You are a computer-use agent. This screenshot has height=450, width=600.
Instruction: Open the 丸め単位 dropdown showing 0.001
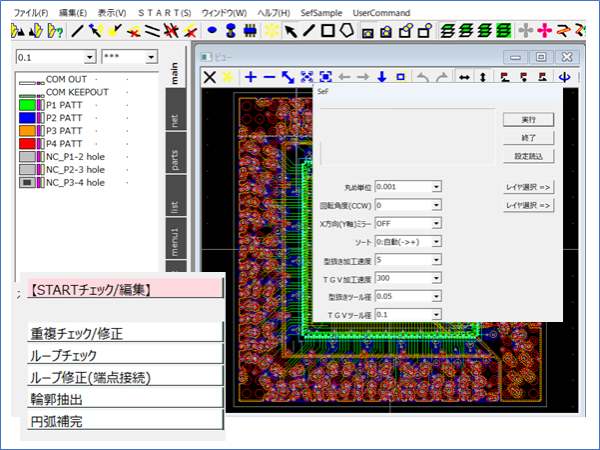tap(437, 186)
